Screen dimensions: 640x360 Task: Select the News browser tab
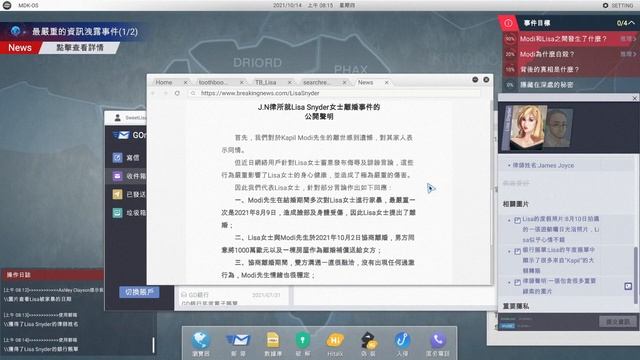pos(365,82)
